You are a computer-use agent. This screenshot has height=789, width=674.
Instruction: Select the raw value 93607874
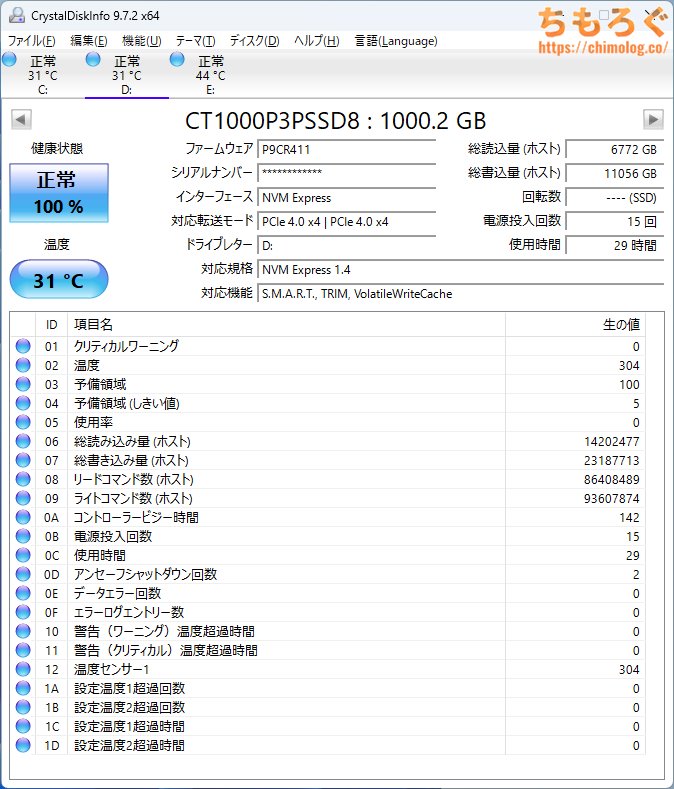pos(612,499)
